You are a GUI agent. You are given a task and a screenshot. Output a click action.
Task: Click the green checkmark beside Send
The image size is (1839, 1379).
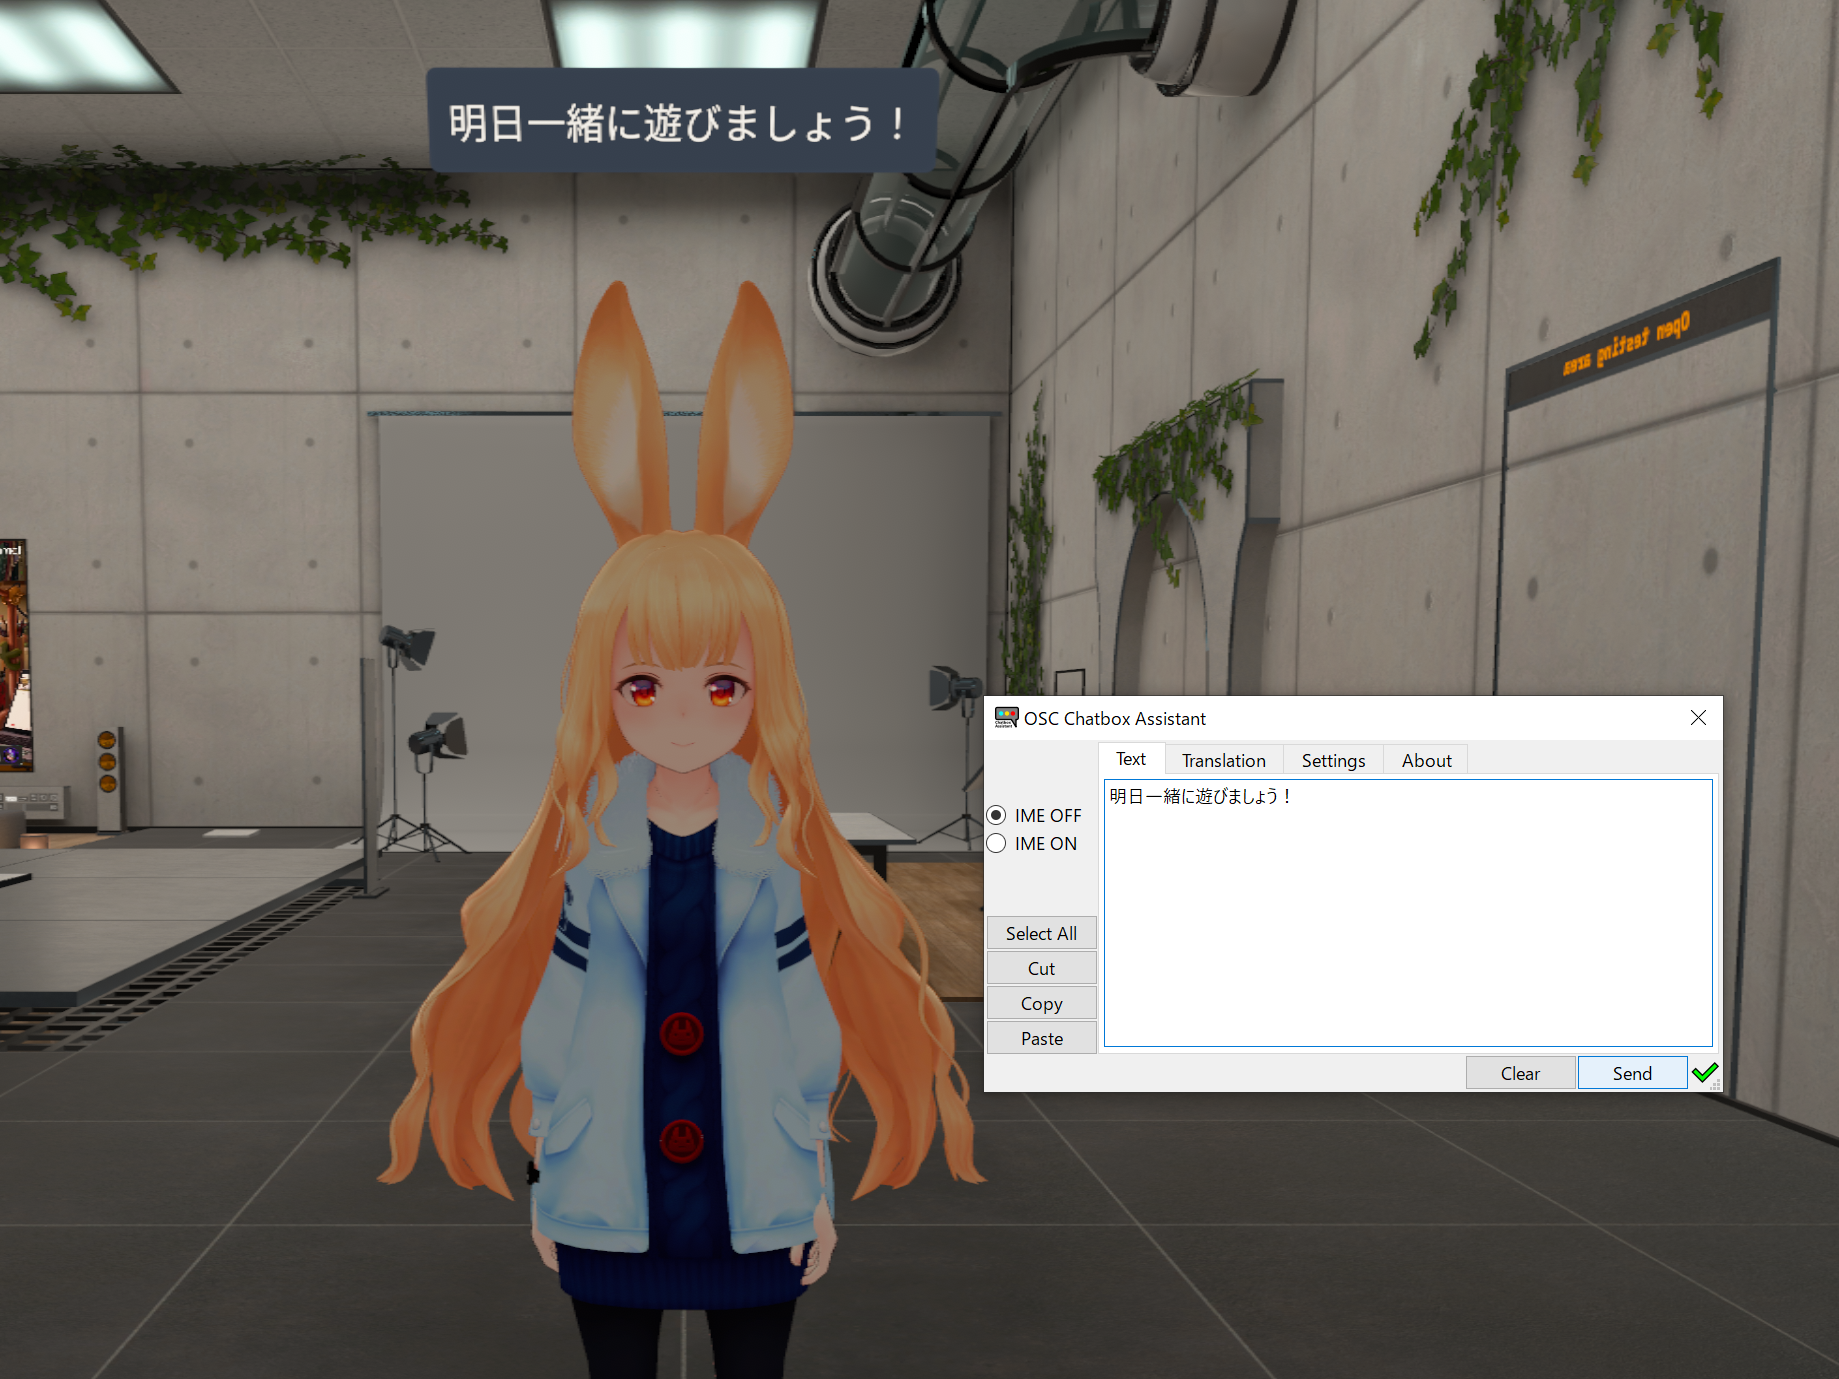pyautogui.click(x=1705, y=1071)
